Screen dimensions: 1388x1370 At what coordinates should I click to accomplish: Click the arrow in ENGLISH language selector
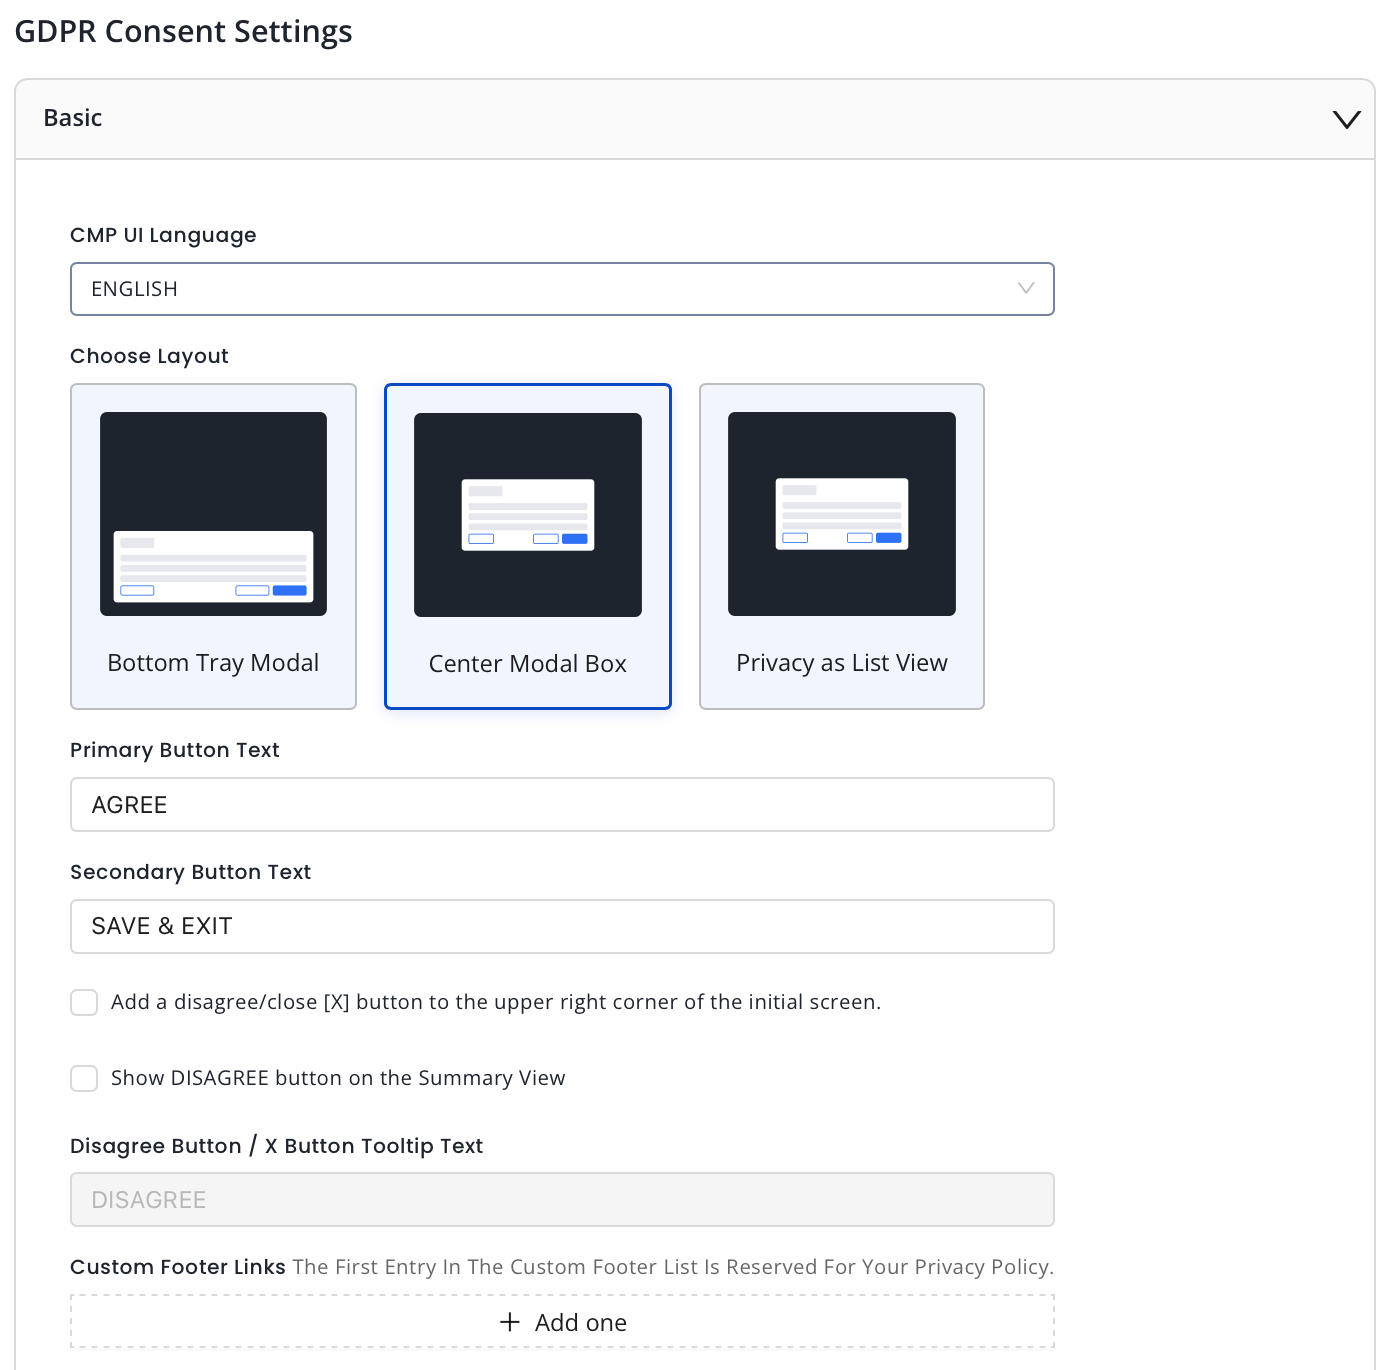[x=1025, y=288]
